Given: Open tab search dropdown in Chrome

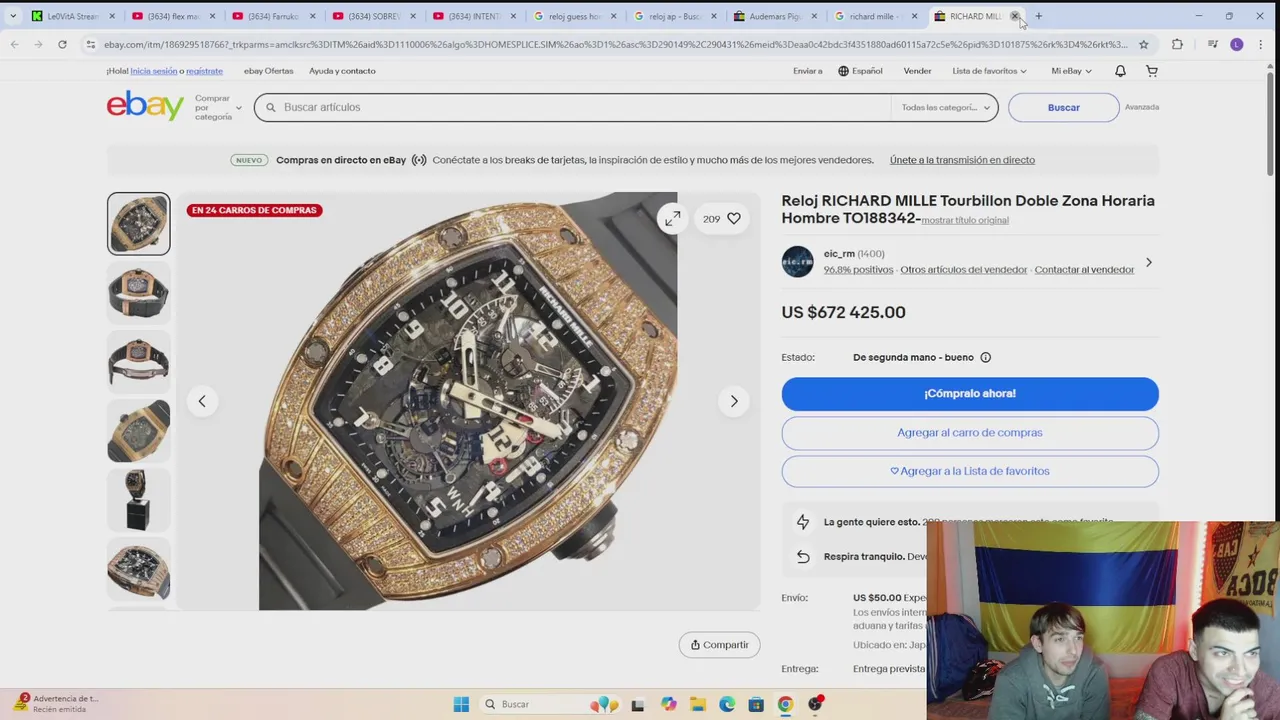Looking at the screenshot, I should click(13, 16).
